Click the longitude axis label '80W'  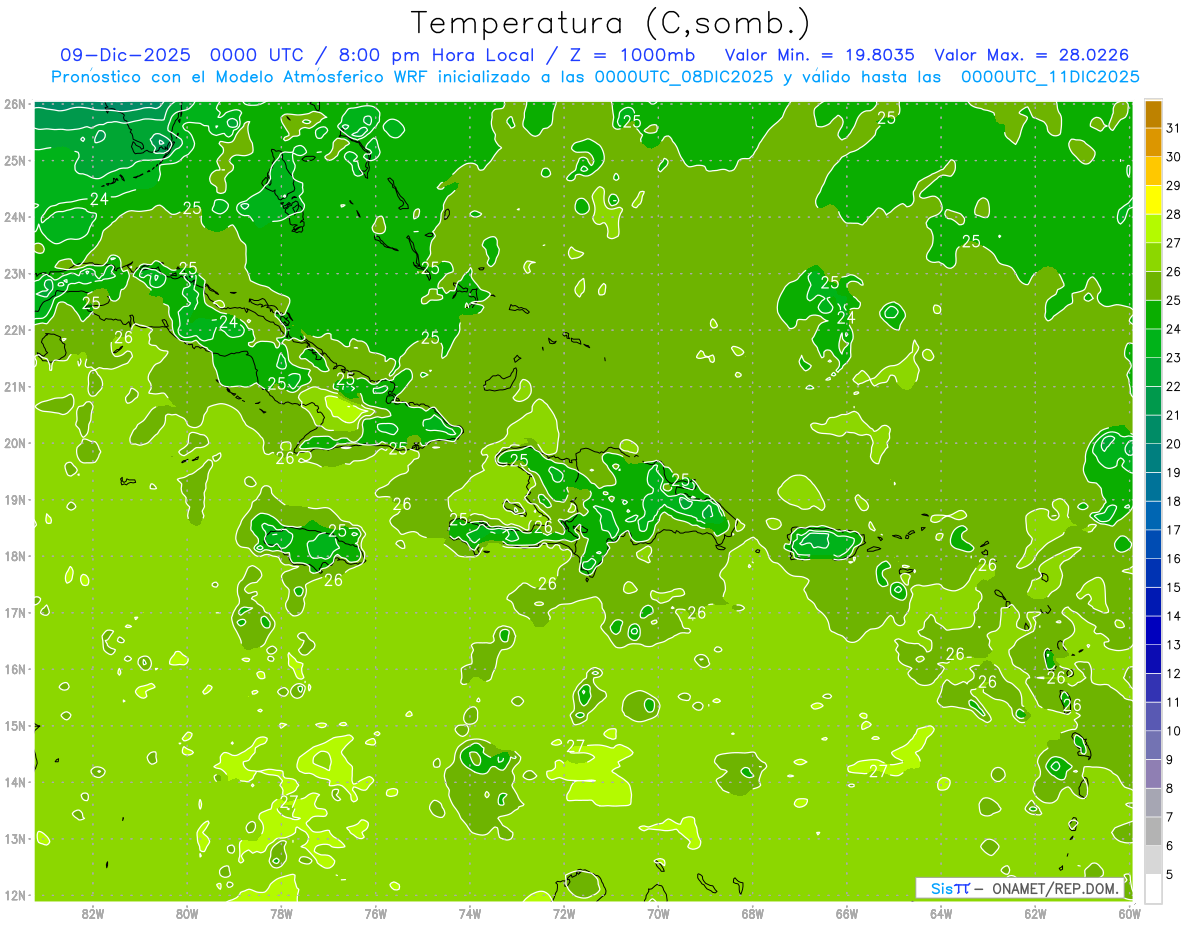[187, 913]
